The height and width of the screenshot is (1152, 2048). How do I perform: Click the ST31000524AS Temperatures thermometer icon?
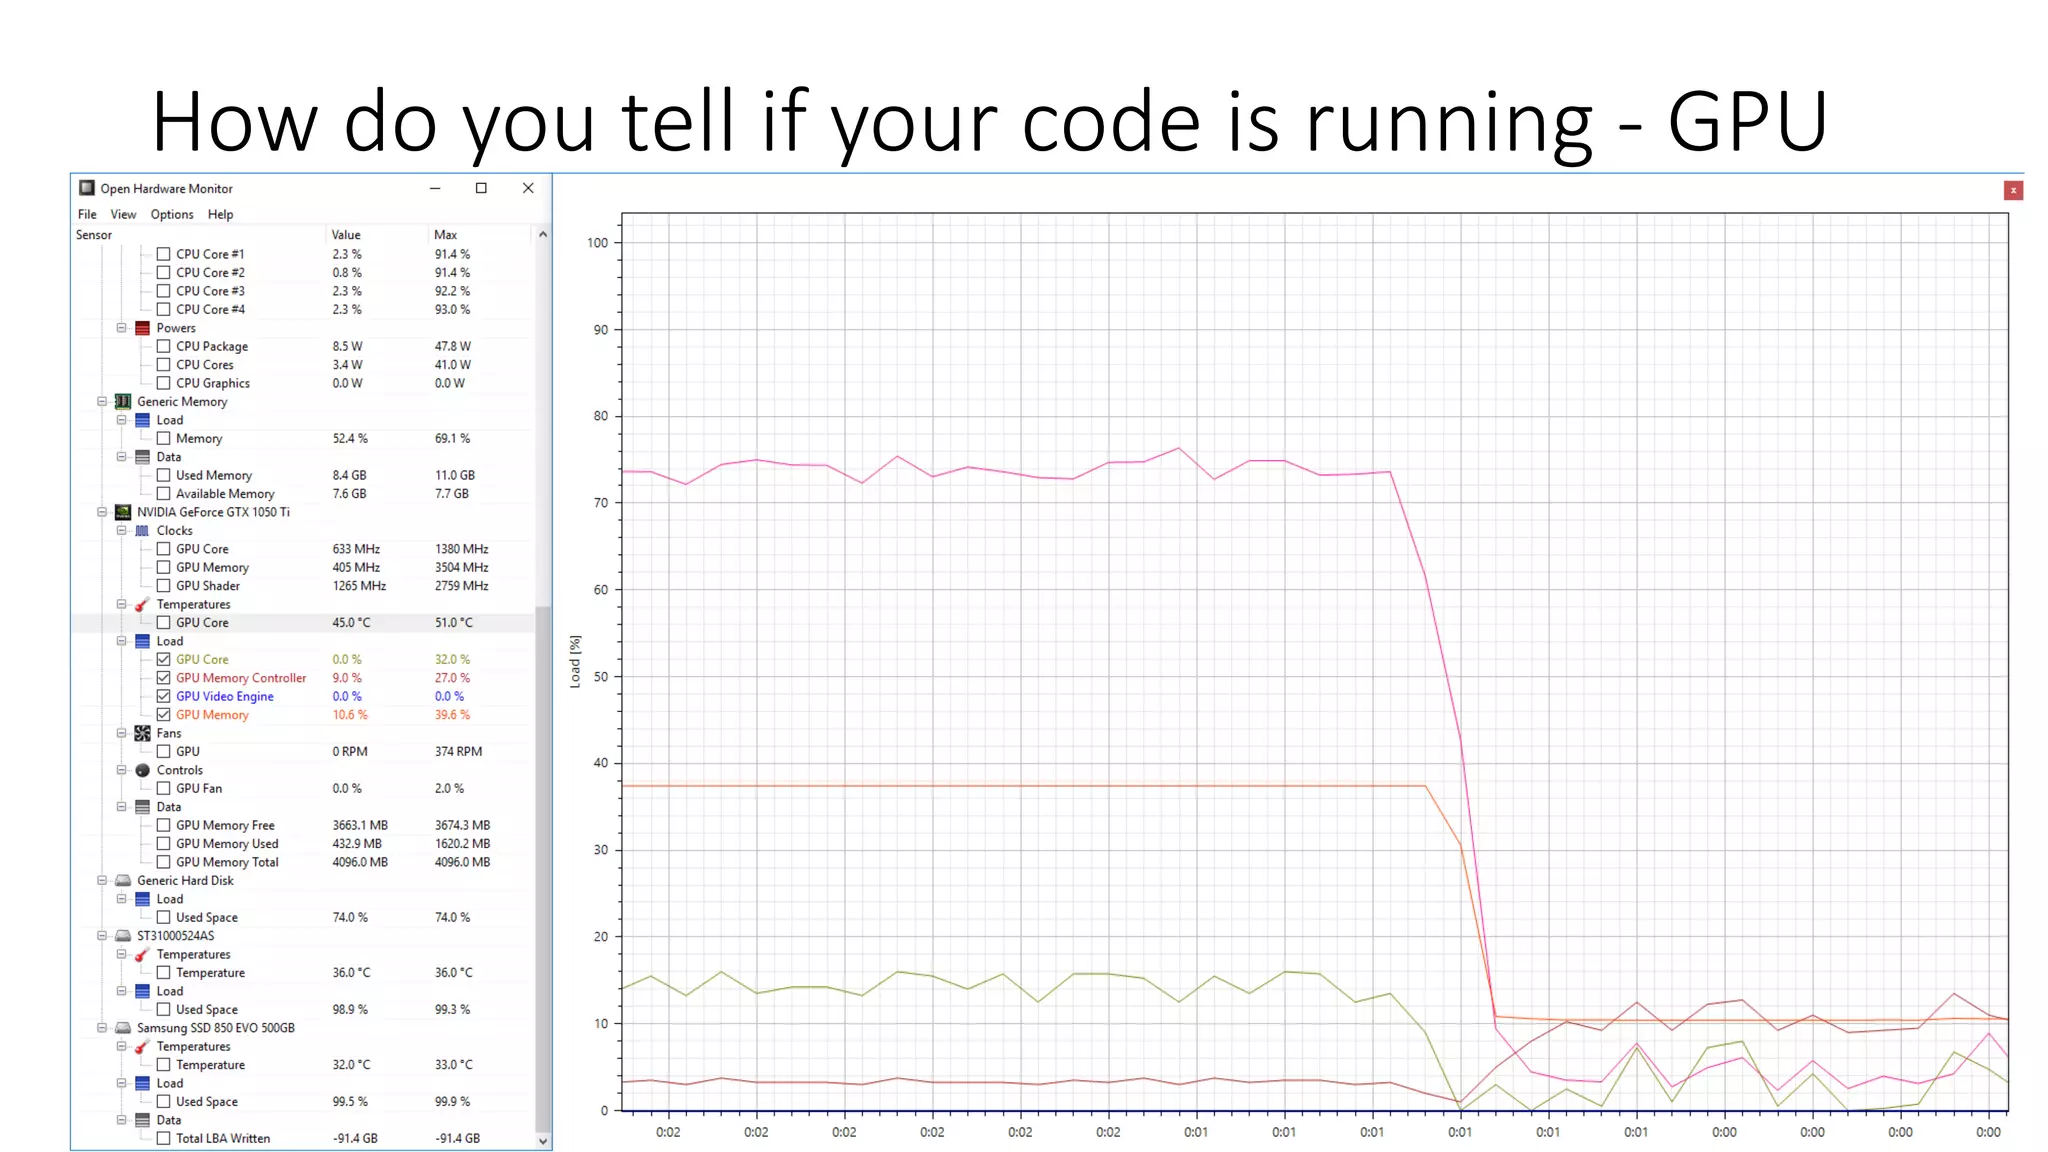142,954
